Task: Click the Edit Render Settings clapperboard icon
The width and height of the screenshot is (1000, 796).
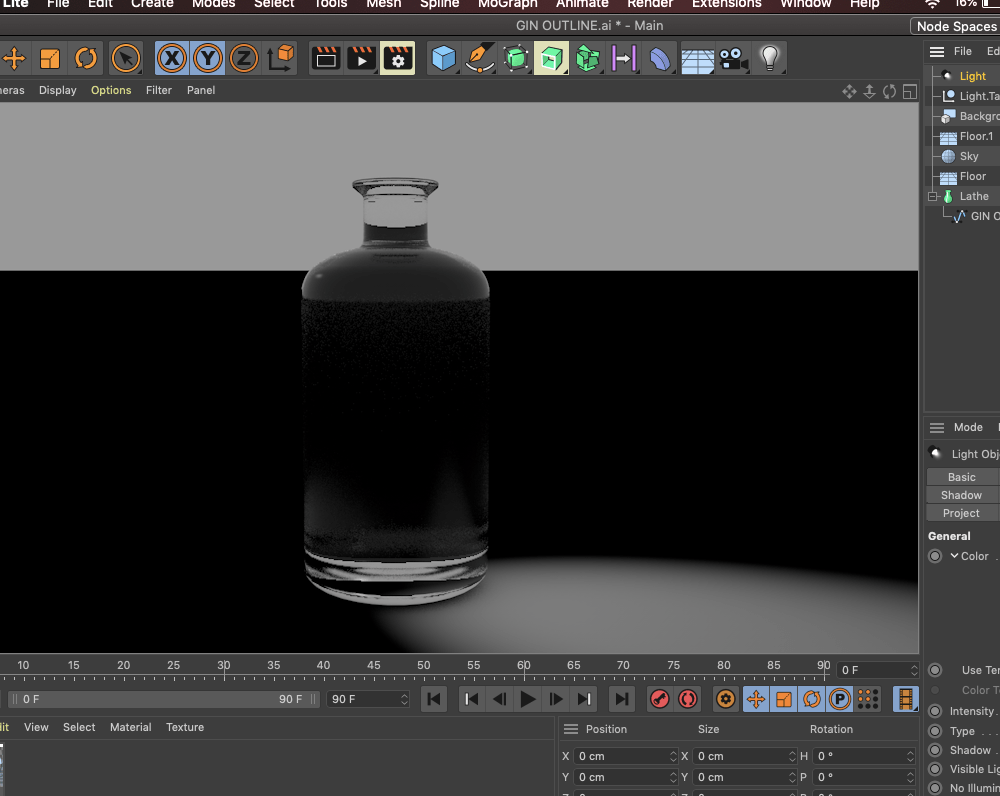Action: click(x=397, y=59)
